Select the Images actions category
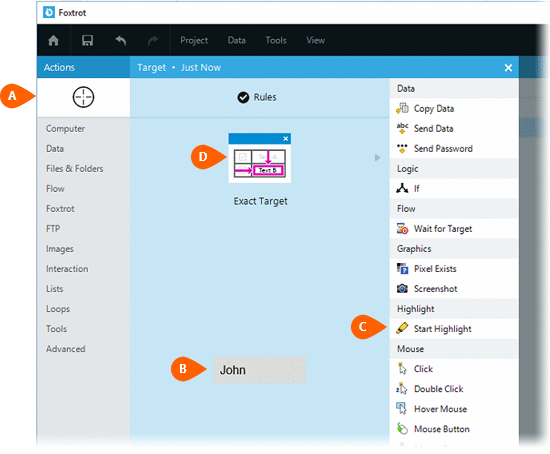 coord(60,249)
